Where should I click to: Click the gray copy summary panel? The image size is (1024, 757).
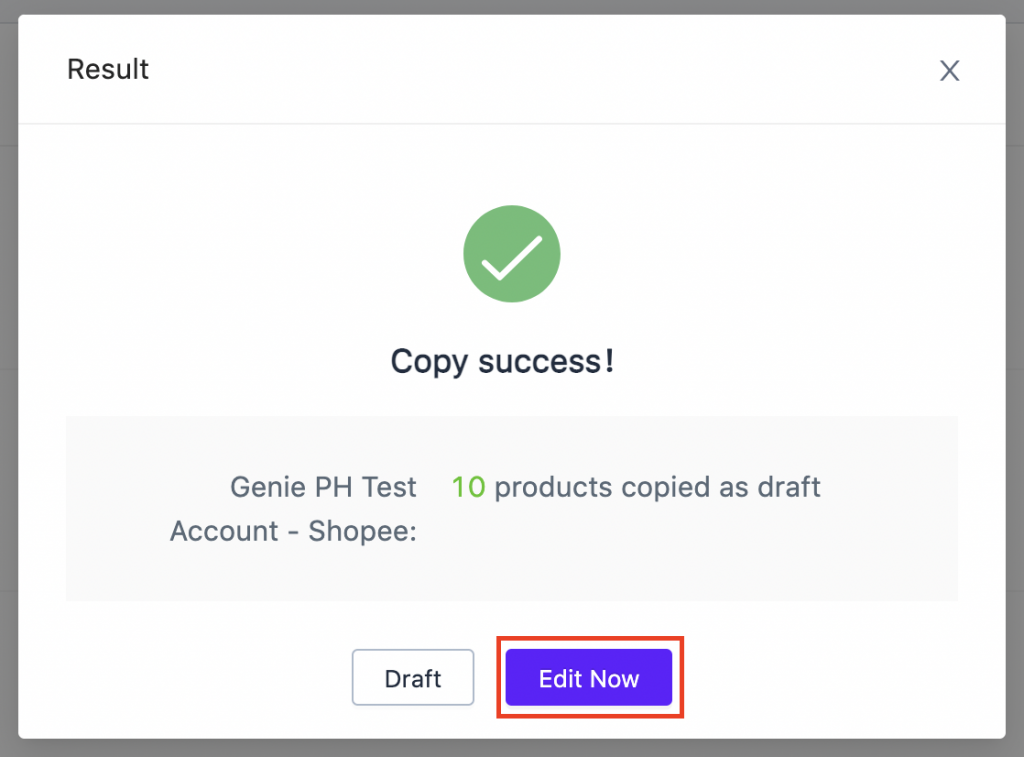click(x=511, y=508)
